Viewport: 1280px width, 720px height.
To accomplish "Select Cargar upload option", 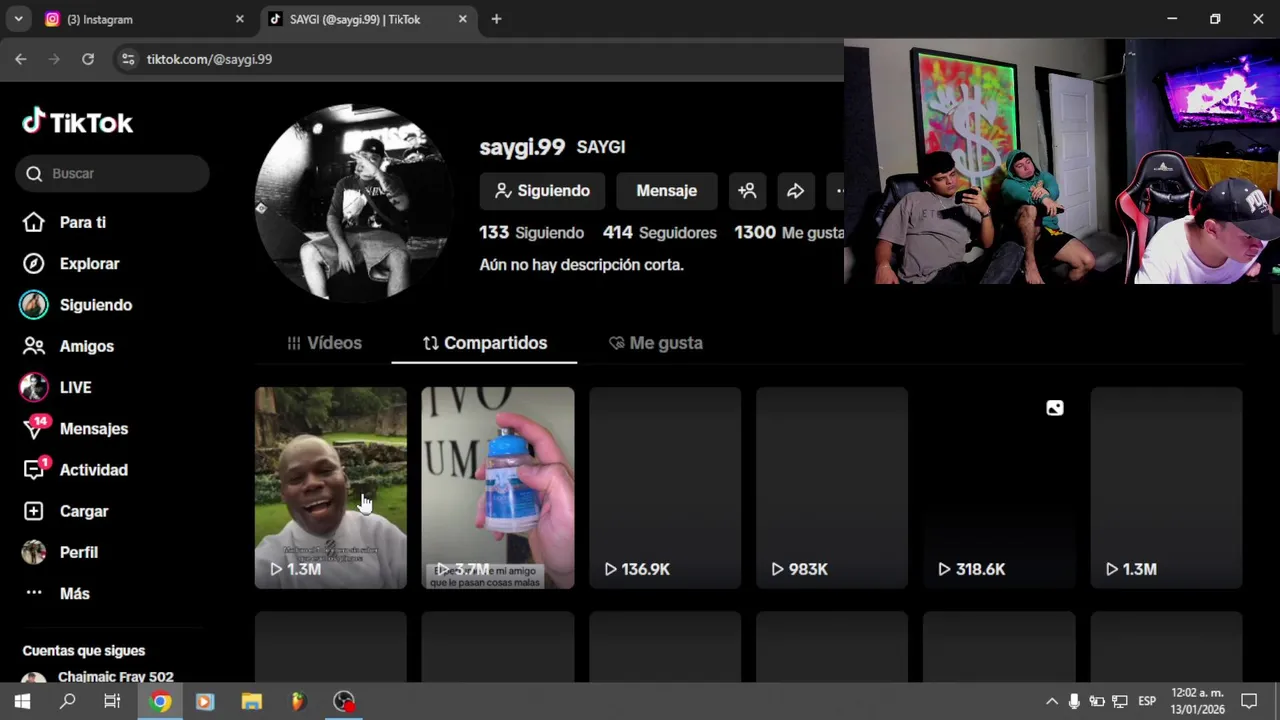I will [x=83, y=511].
